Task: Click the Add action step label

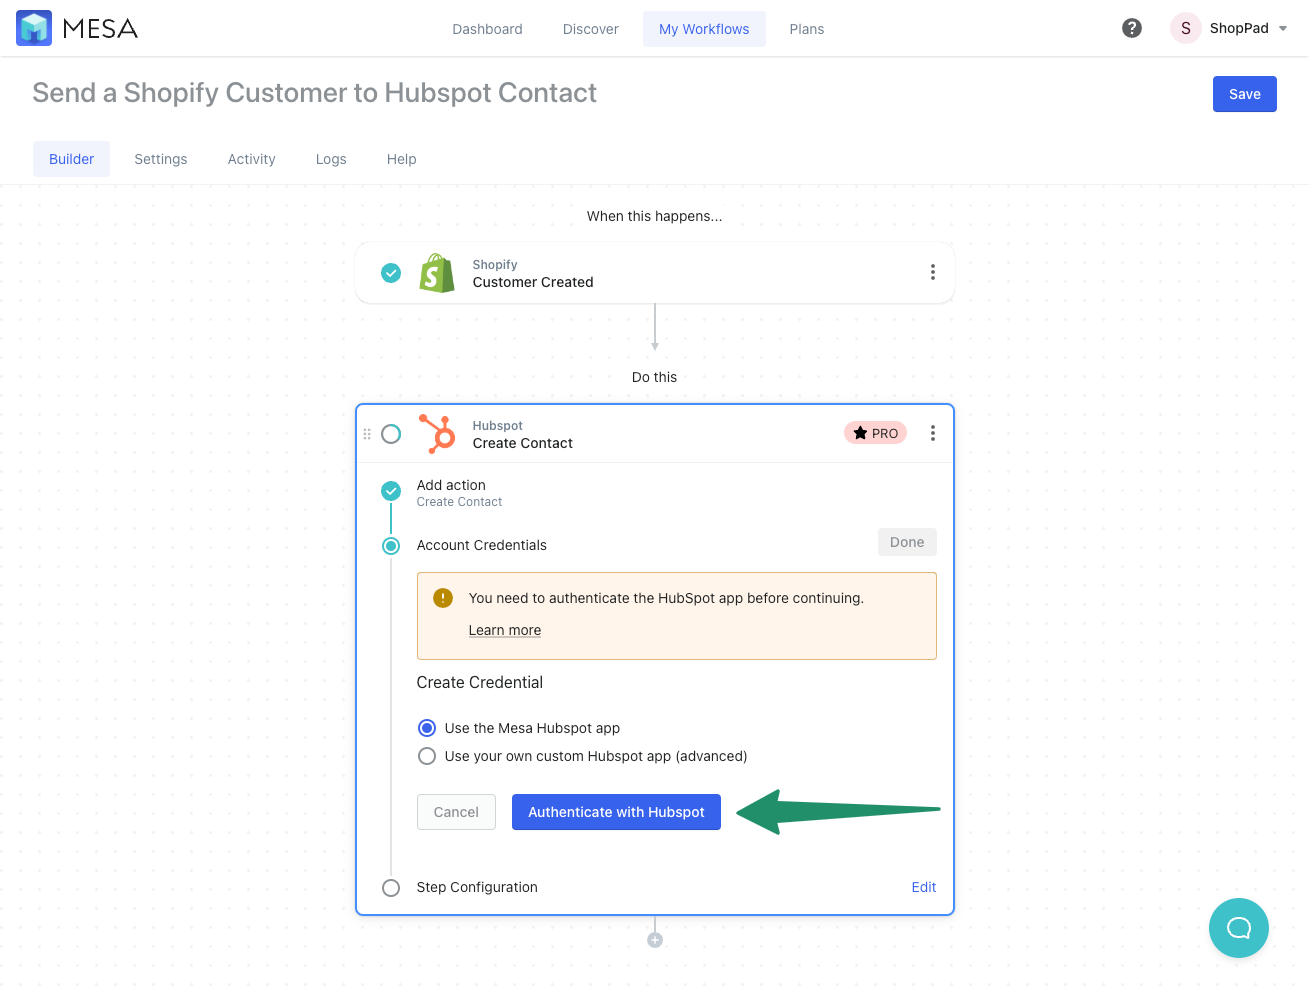Action: pyautogui.click(x=451, y=485)
